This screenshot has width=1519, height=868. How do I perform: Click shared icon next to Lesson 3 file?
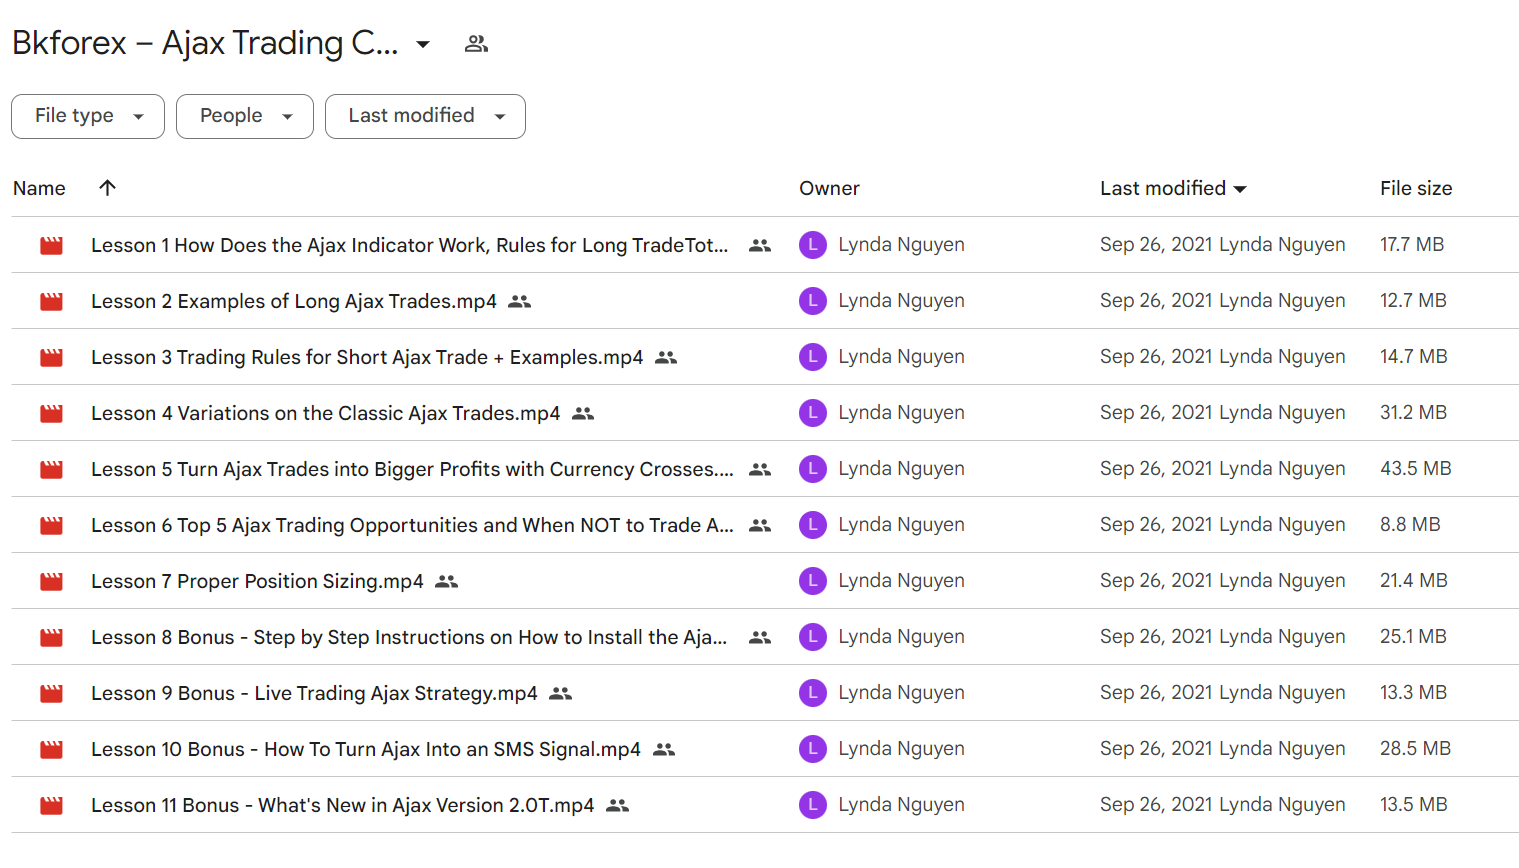(666, 357)
